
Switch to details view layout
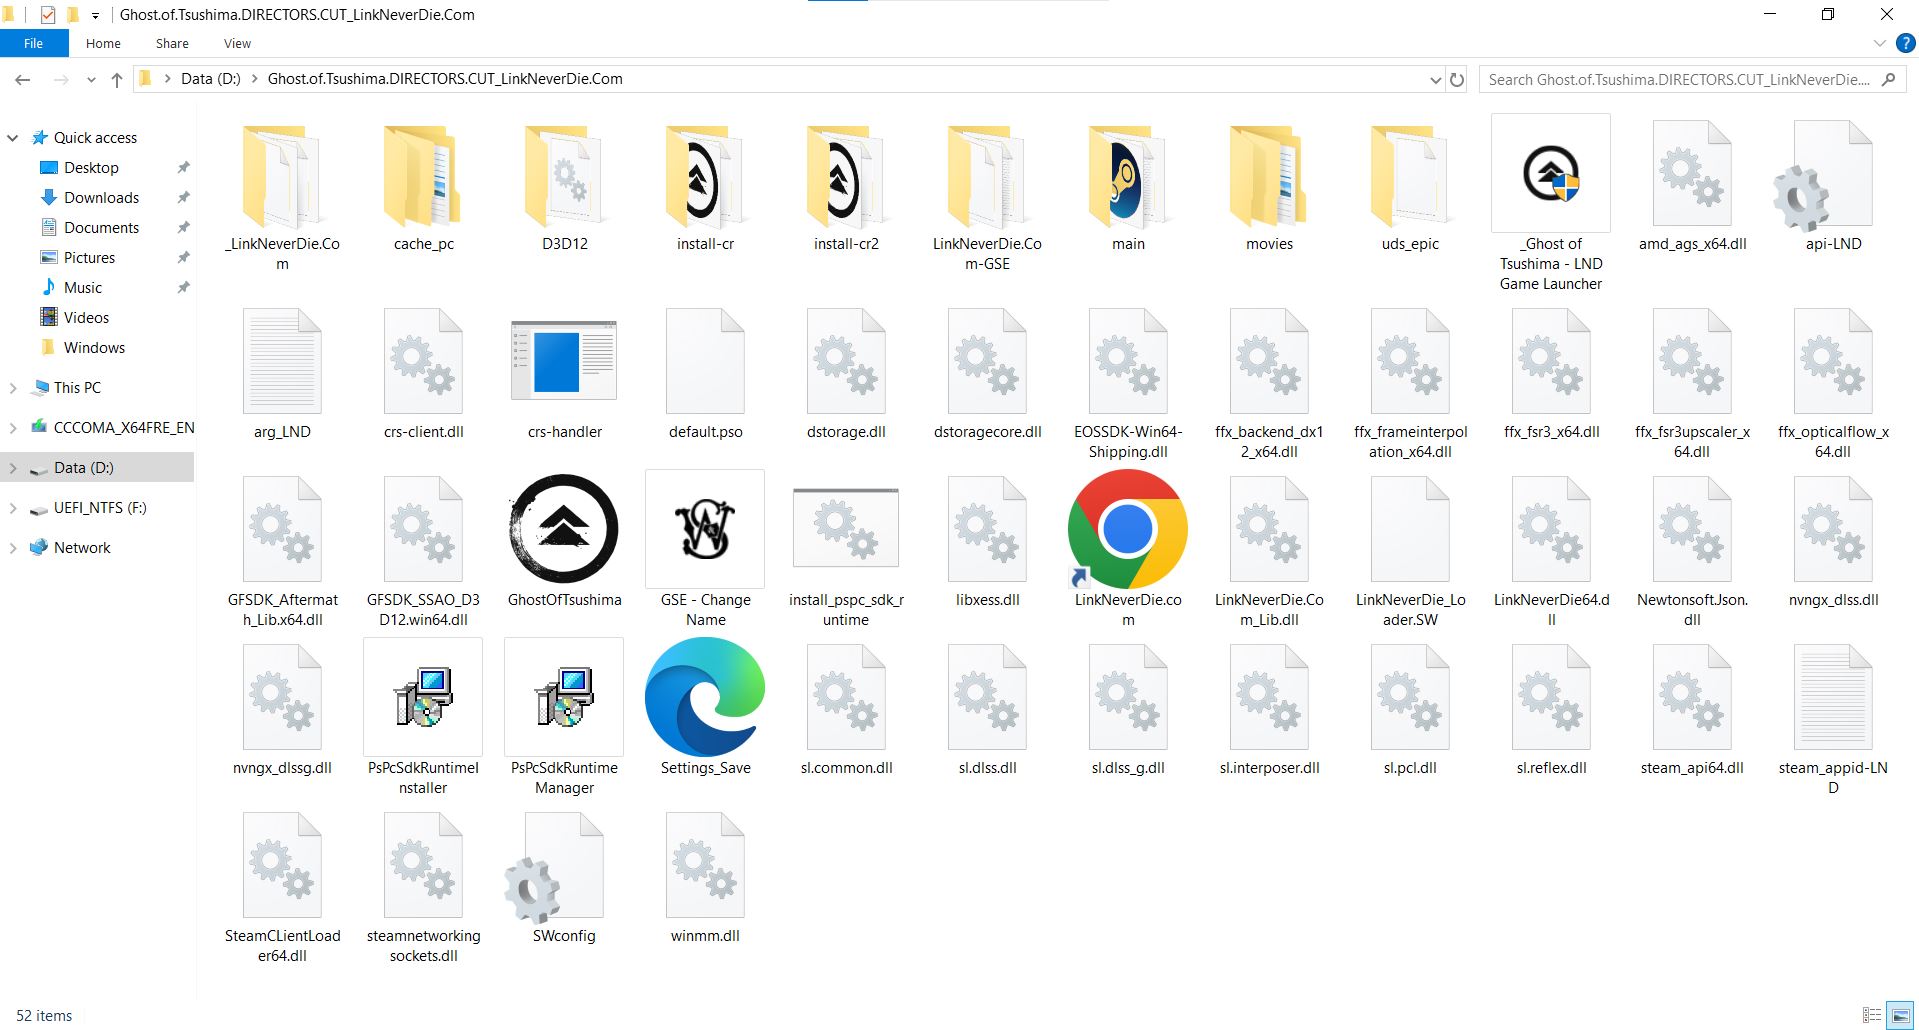tap(1872, 1015)
